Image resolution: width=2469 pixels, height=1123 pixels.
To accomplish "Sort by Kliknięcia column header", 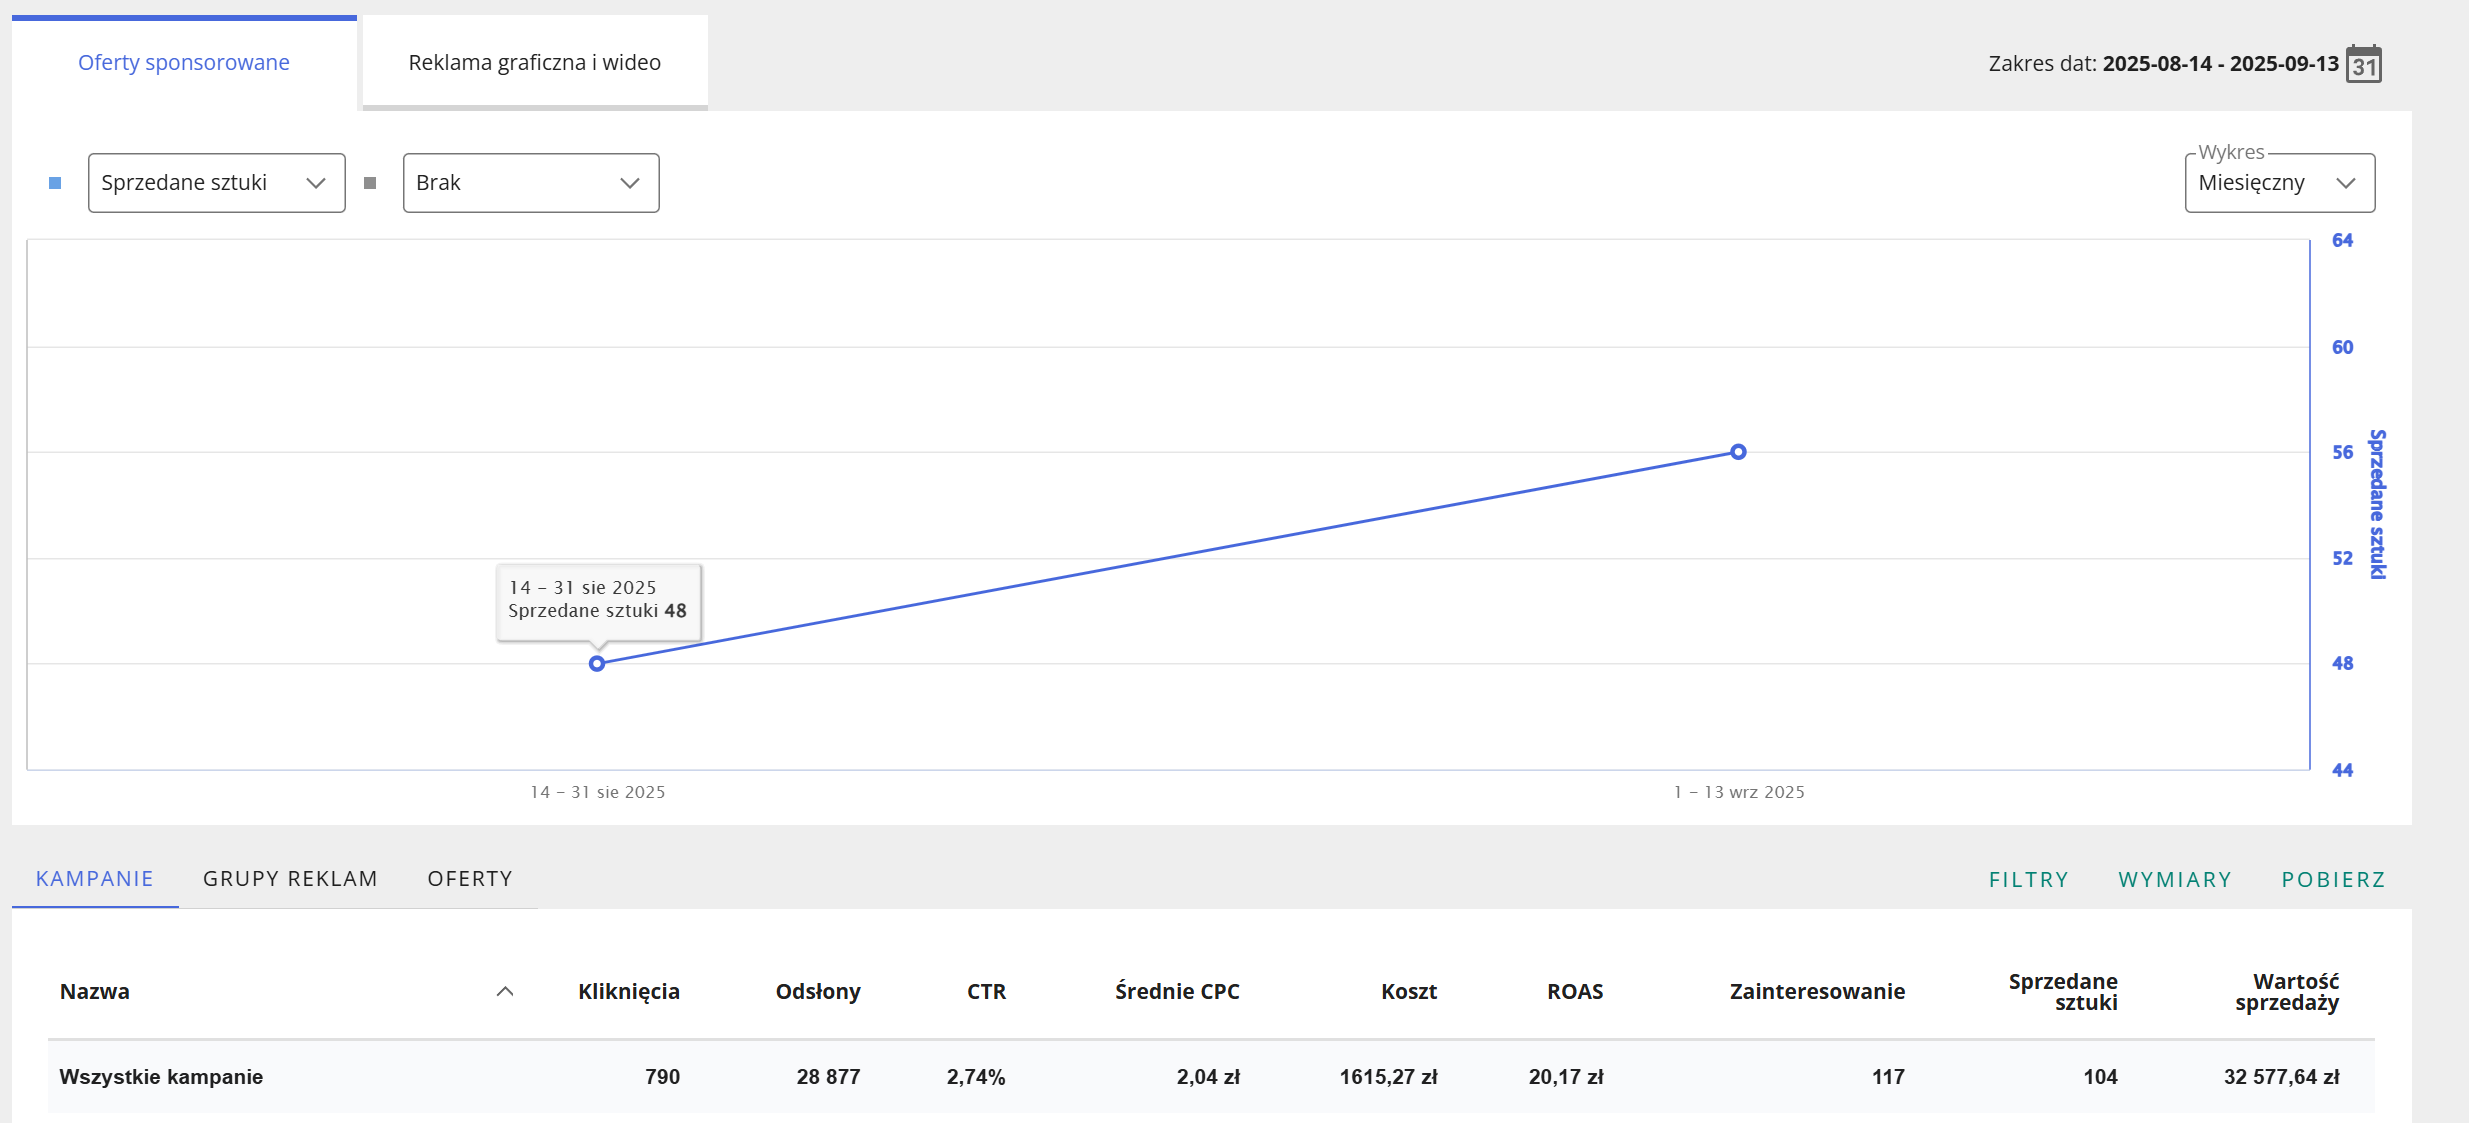I will (629, 991).
